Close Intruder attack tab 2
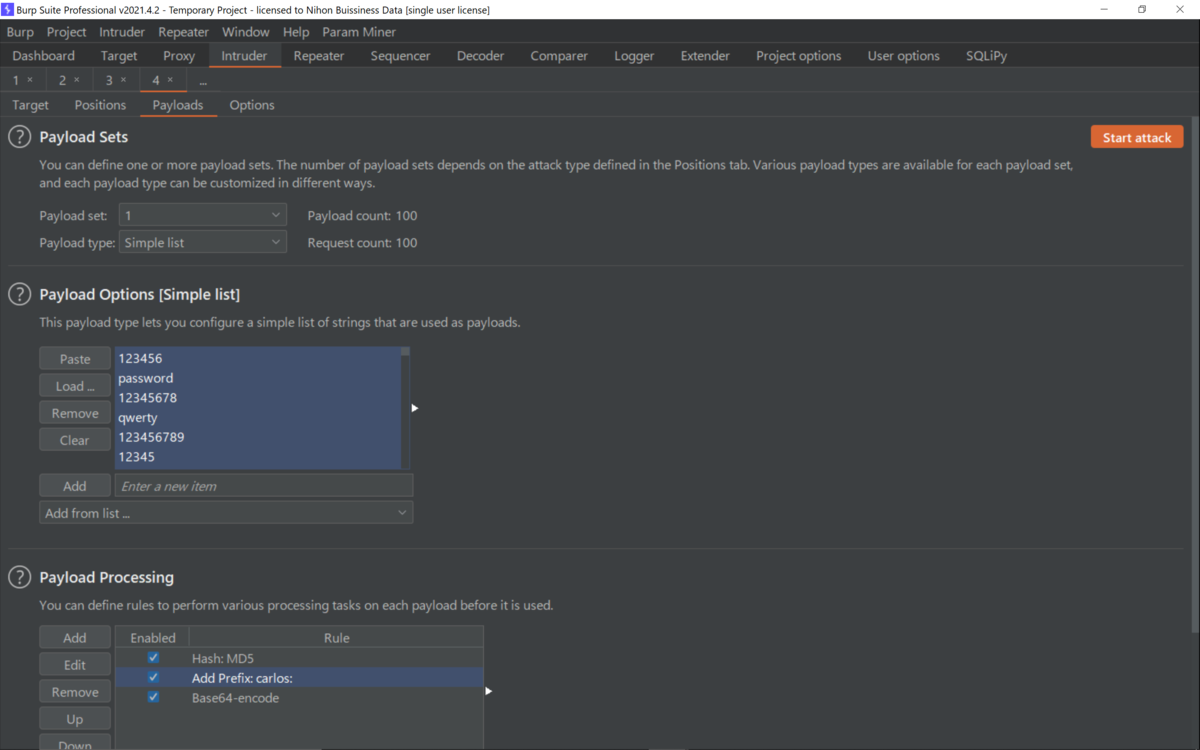The image size is (1200, 750). point(77,80)
